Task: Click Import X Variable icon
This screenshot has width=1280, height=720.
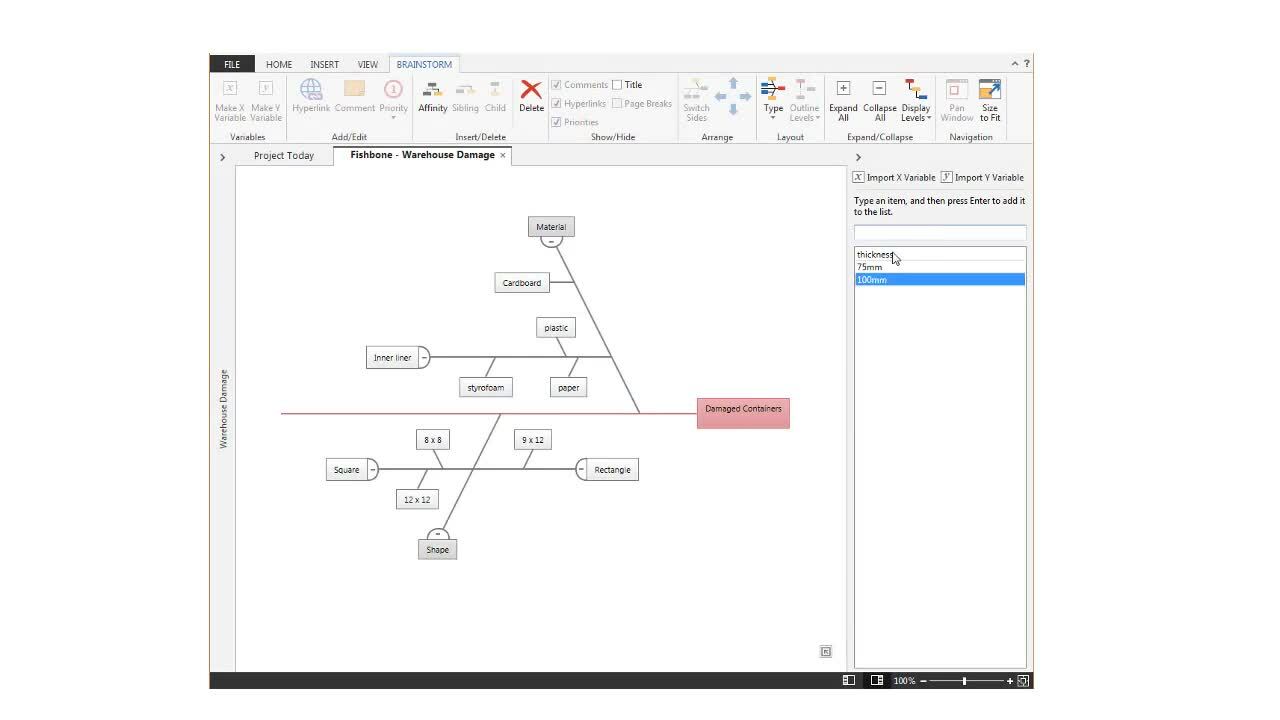Action: [859, 177]
